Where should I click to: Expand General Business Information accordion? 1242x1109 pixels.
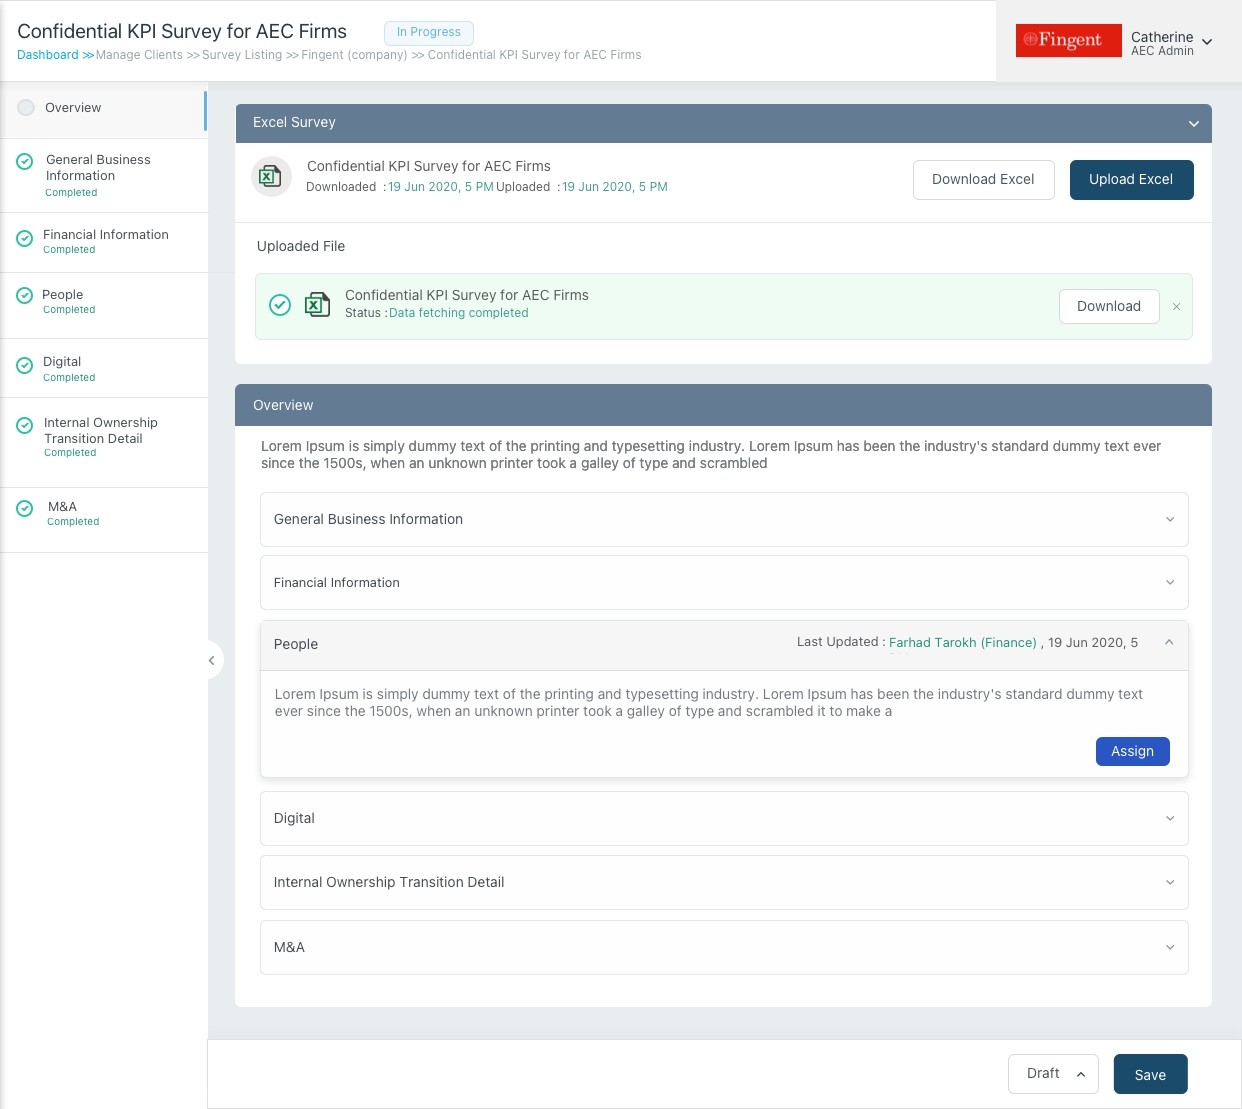(x=724, y=519)
